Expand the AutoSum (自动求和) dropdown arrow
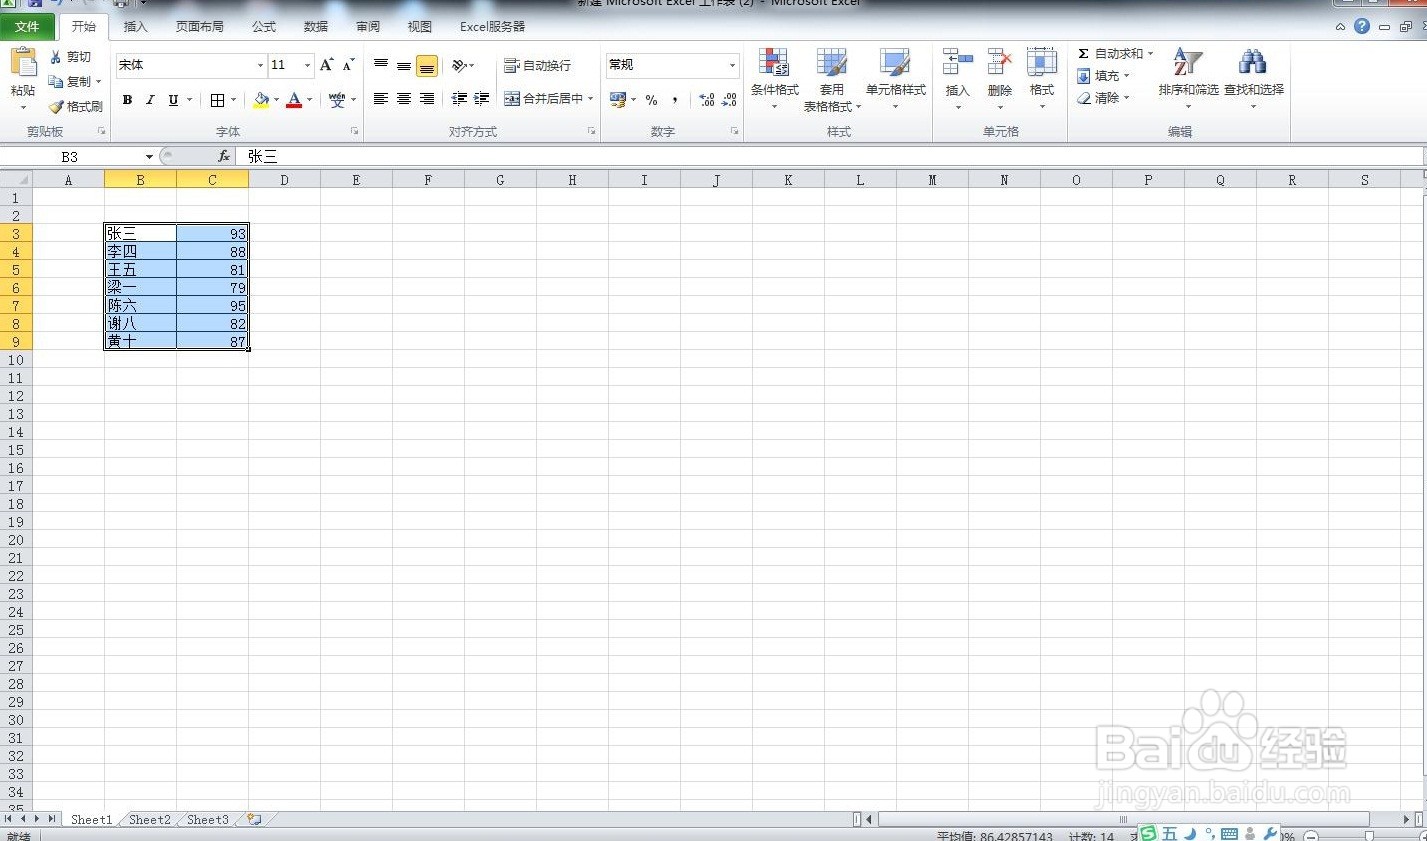This screenshot has height=841, width=1427. [1150, 54]
